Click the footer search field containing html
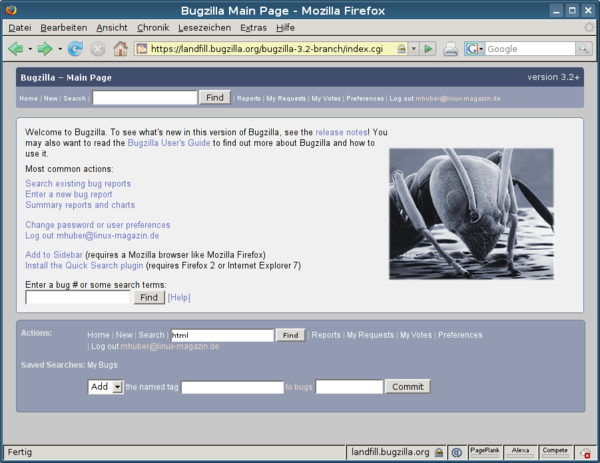Screen dimensions: 600x463 pos(222,335)
